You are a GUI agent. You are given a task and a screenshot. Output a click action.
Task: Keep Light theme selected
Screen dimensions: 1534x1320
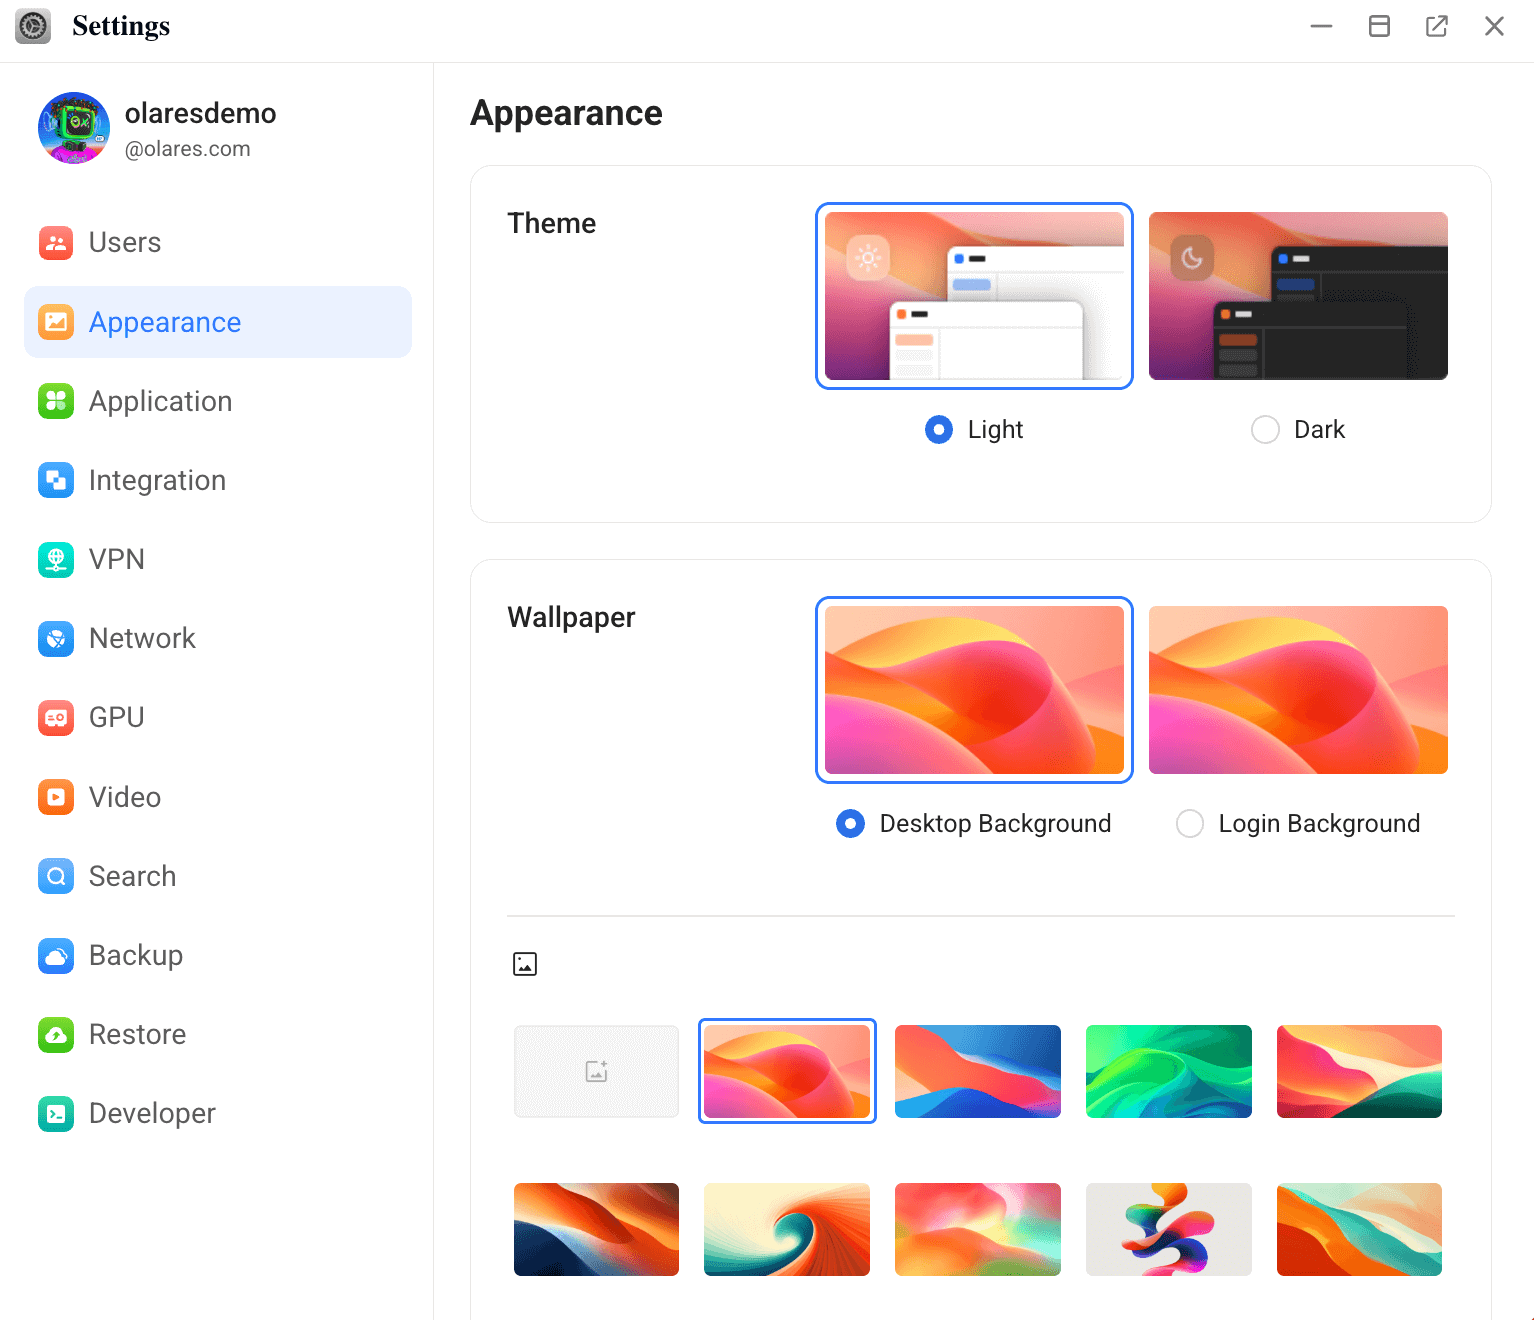939,429
